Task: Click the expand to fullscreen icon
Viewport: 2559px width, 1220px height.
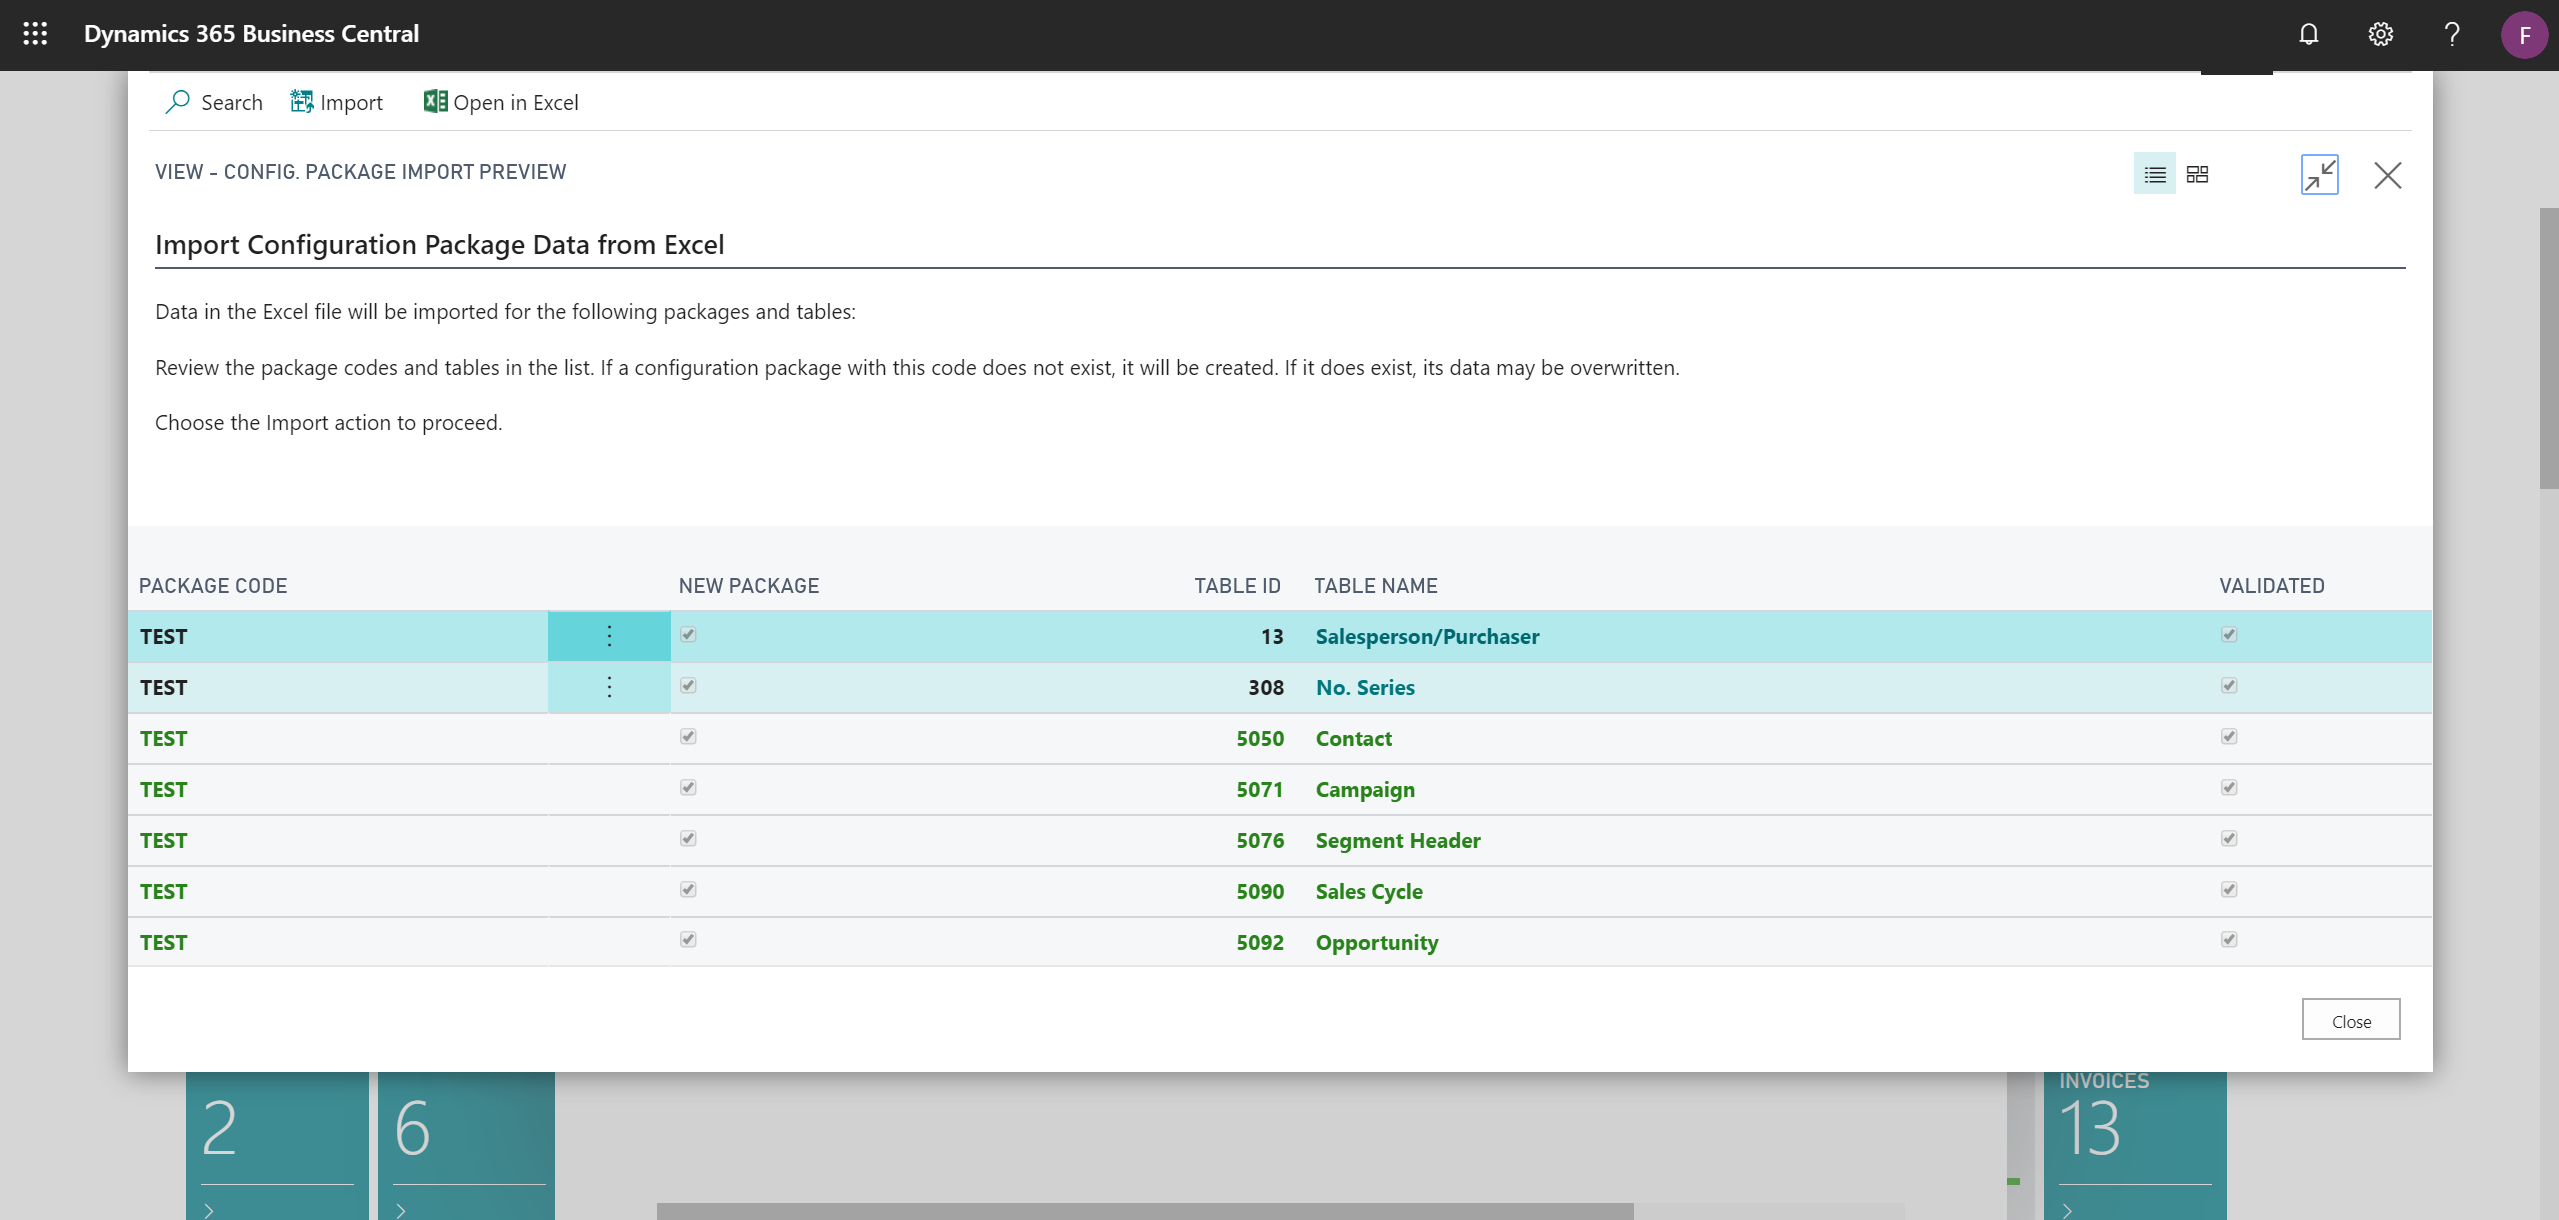Action: point(2317,173)
